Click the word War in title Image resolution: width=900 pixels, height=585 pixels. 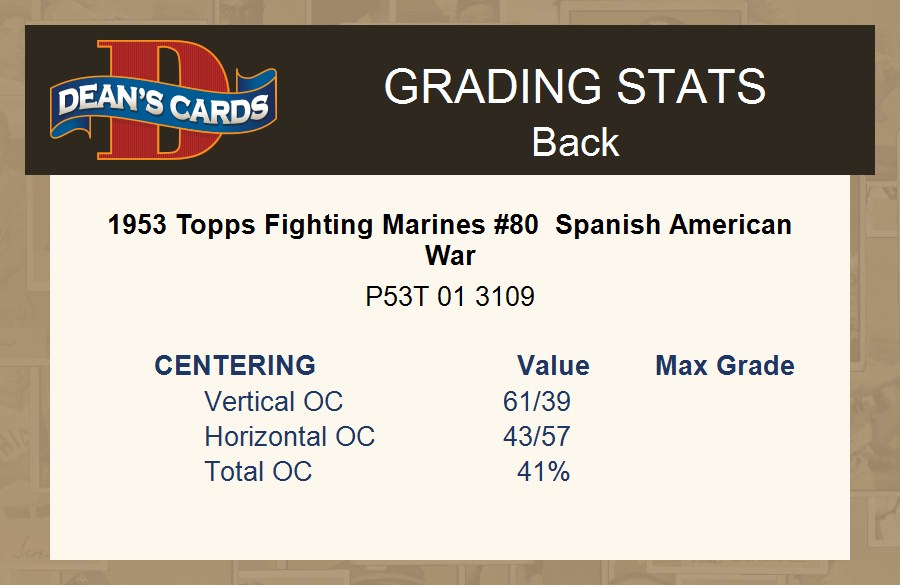pyautogui.click(x=450, y=255)
